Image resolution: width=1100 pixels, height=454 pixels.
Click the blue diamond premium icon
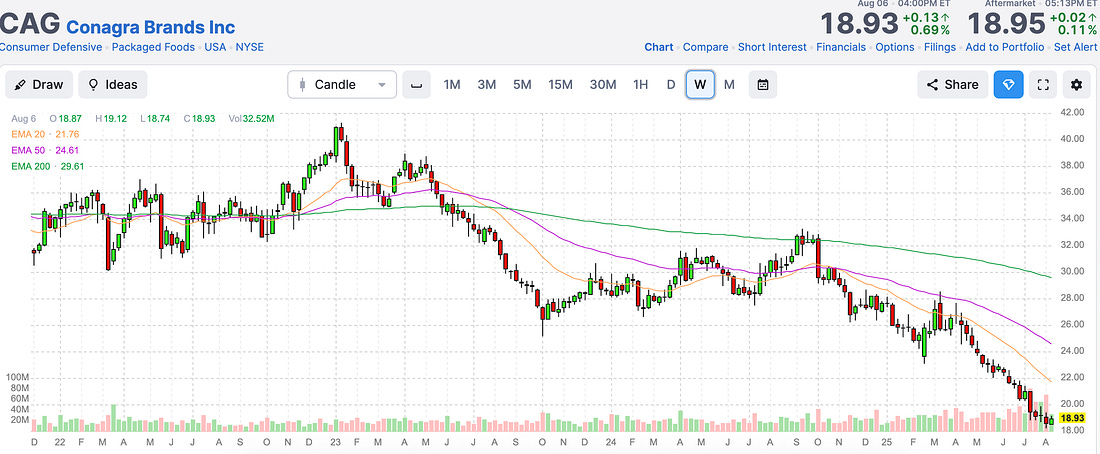pyautogui.click(x=1008, y=85)
